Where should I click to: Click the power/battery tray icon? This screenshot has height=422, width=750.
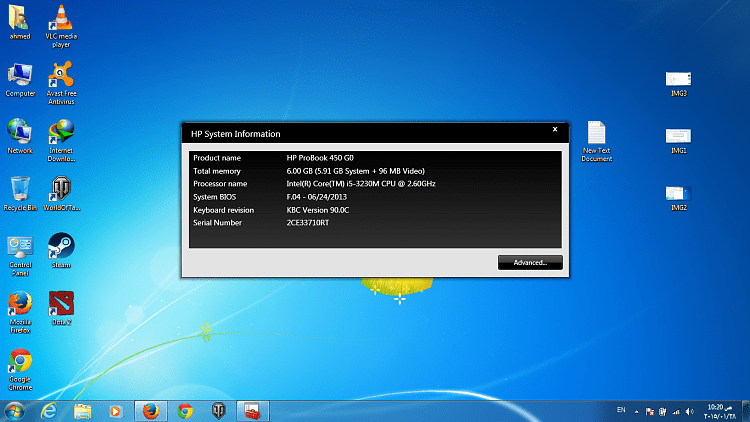(x=662, y=411)
